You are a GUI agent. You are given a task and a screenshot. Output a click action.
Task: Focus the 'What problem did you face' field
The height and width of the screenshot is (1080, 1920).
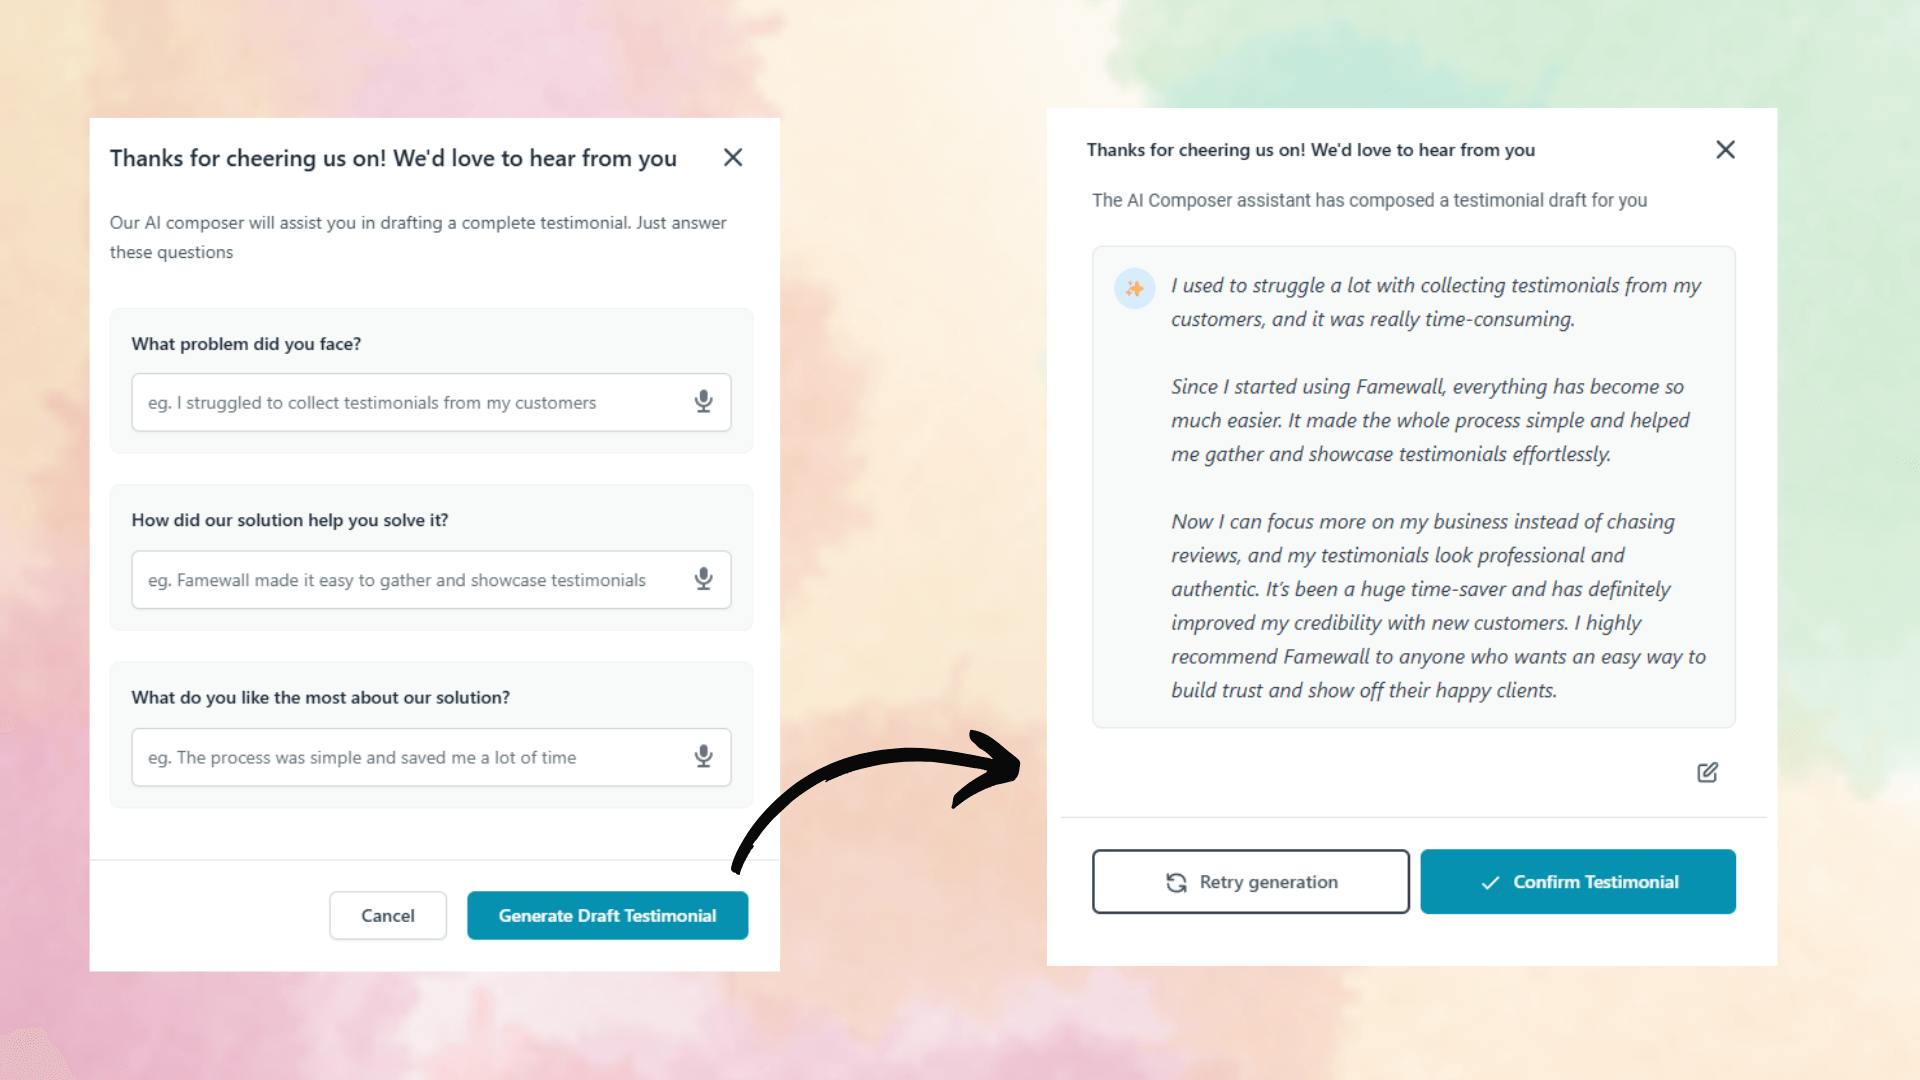[x=420, y=402]
